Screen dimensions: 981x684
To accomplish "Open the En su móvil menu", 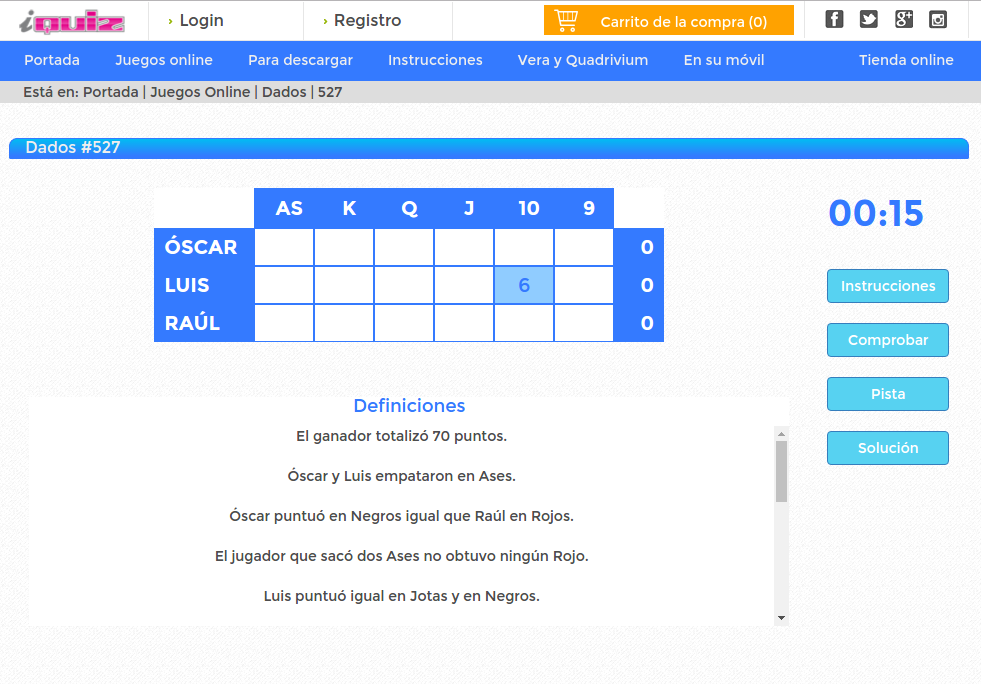I will pyautogui.click(x=724, y=60).
